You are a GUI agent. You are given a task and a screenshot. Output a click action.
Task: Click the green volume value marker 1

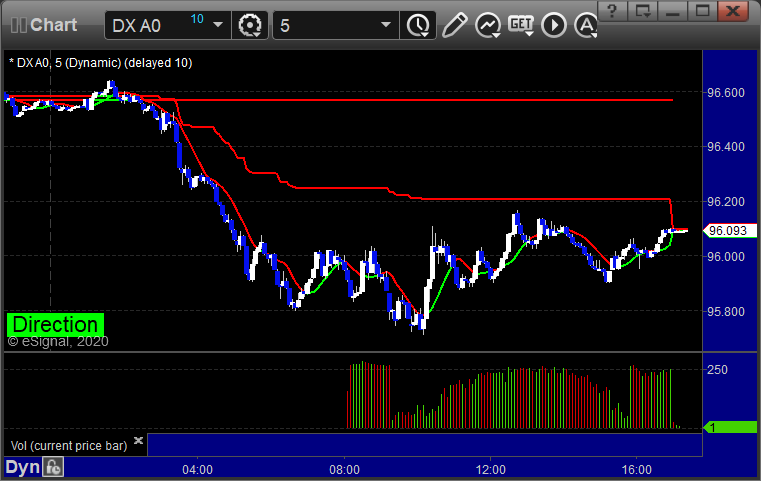[x=730, y=427]
